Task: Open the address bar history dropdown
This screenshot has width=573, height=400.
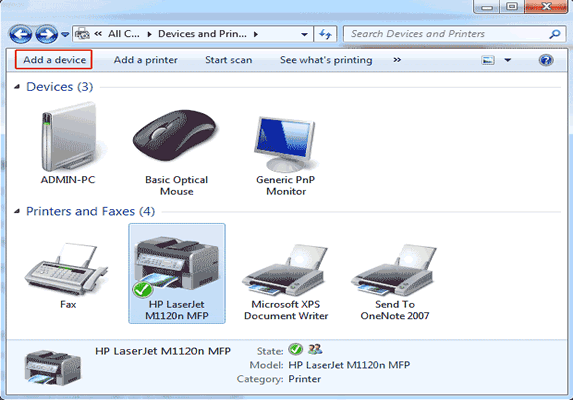Action: pos(304,35)
